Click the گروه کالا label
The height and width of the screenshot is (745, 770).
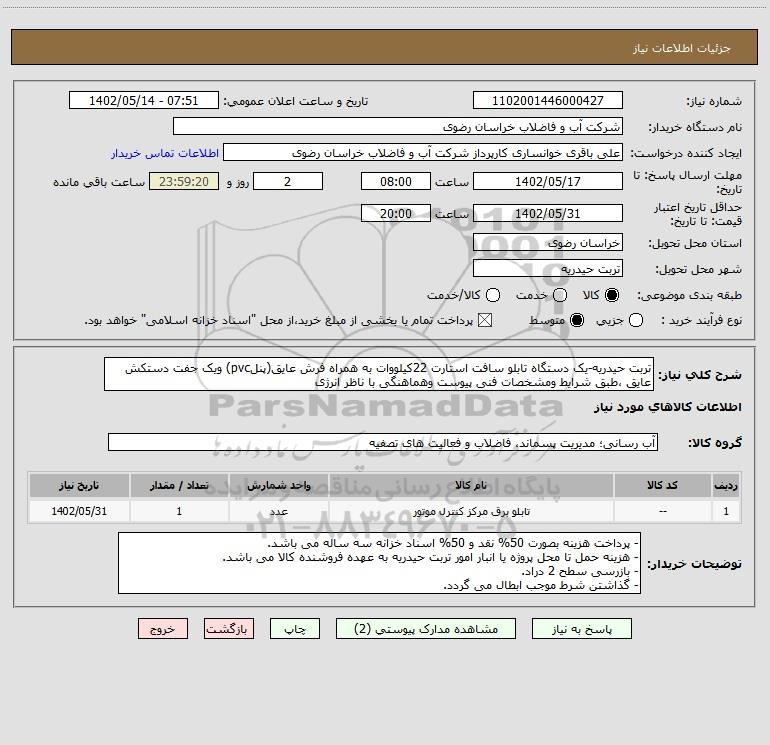(x=715, y=443)
